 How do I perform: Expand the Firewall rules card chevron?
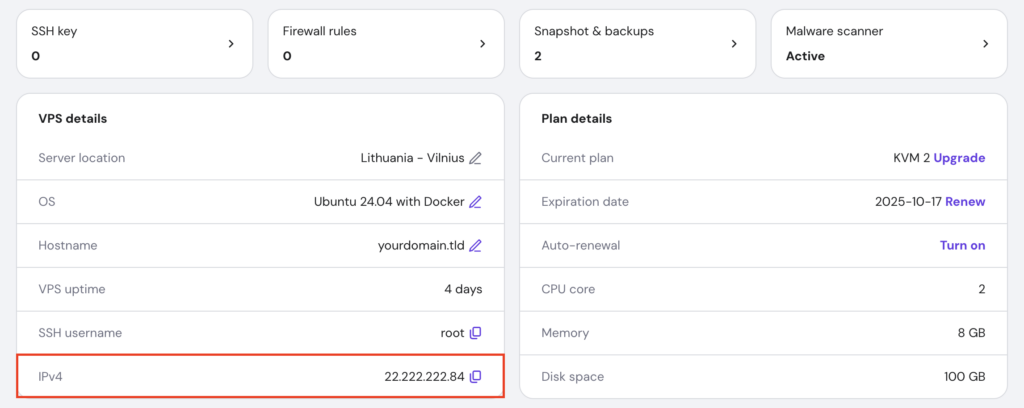(483, 44)
